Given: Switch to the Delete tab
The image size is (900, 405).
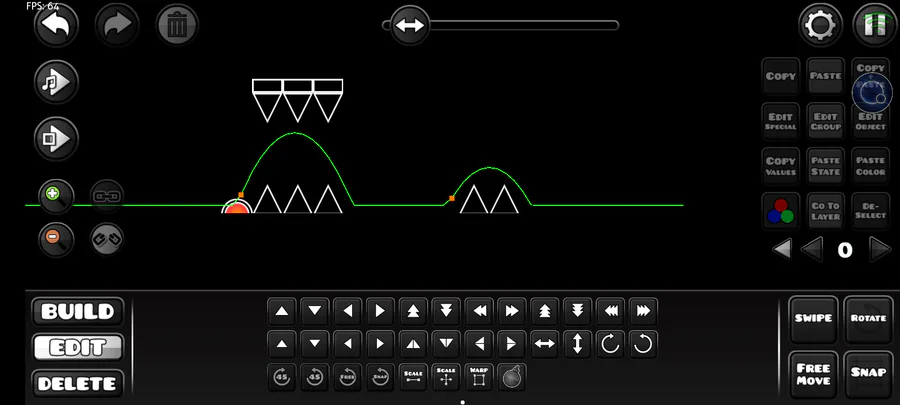Looking at the screenshot, I should click(x=77, y=383).
